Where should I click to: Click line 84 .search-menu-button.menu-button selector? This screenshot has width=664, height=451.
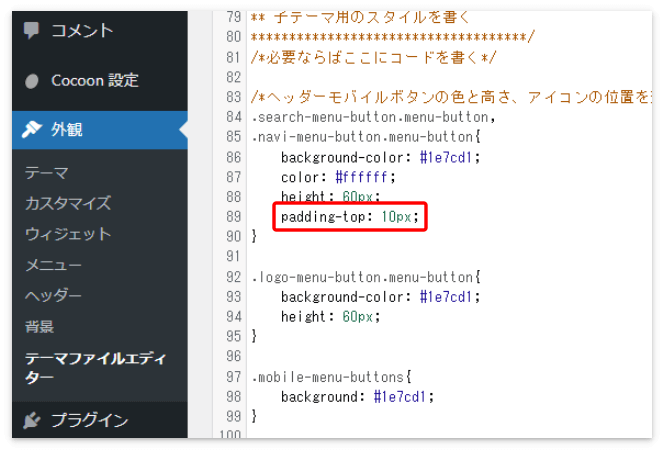pos(373,117)
